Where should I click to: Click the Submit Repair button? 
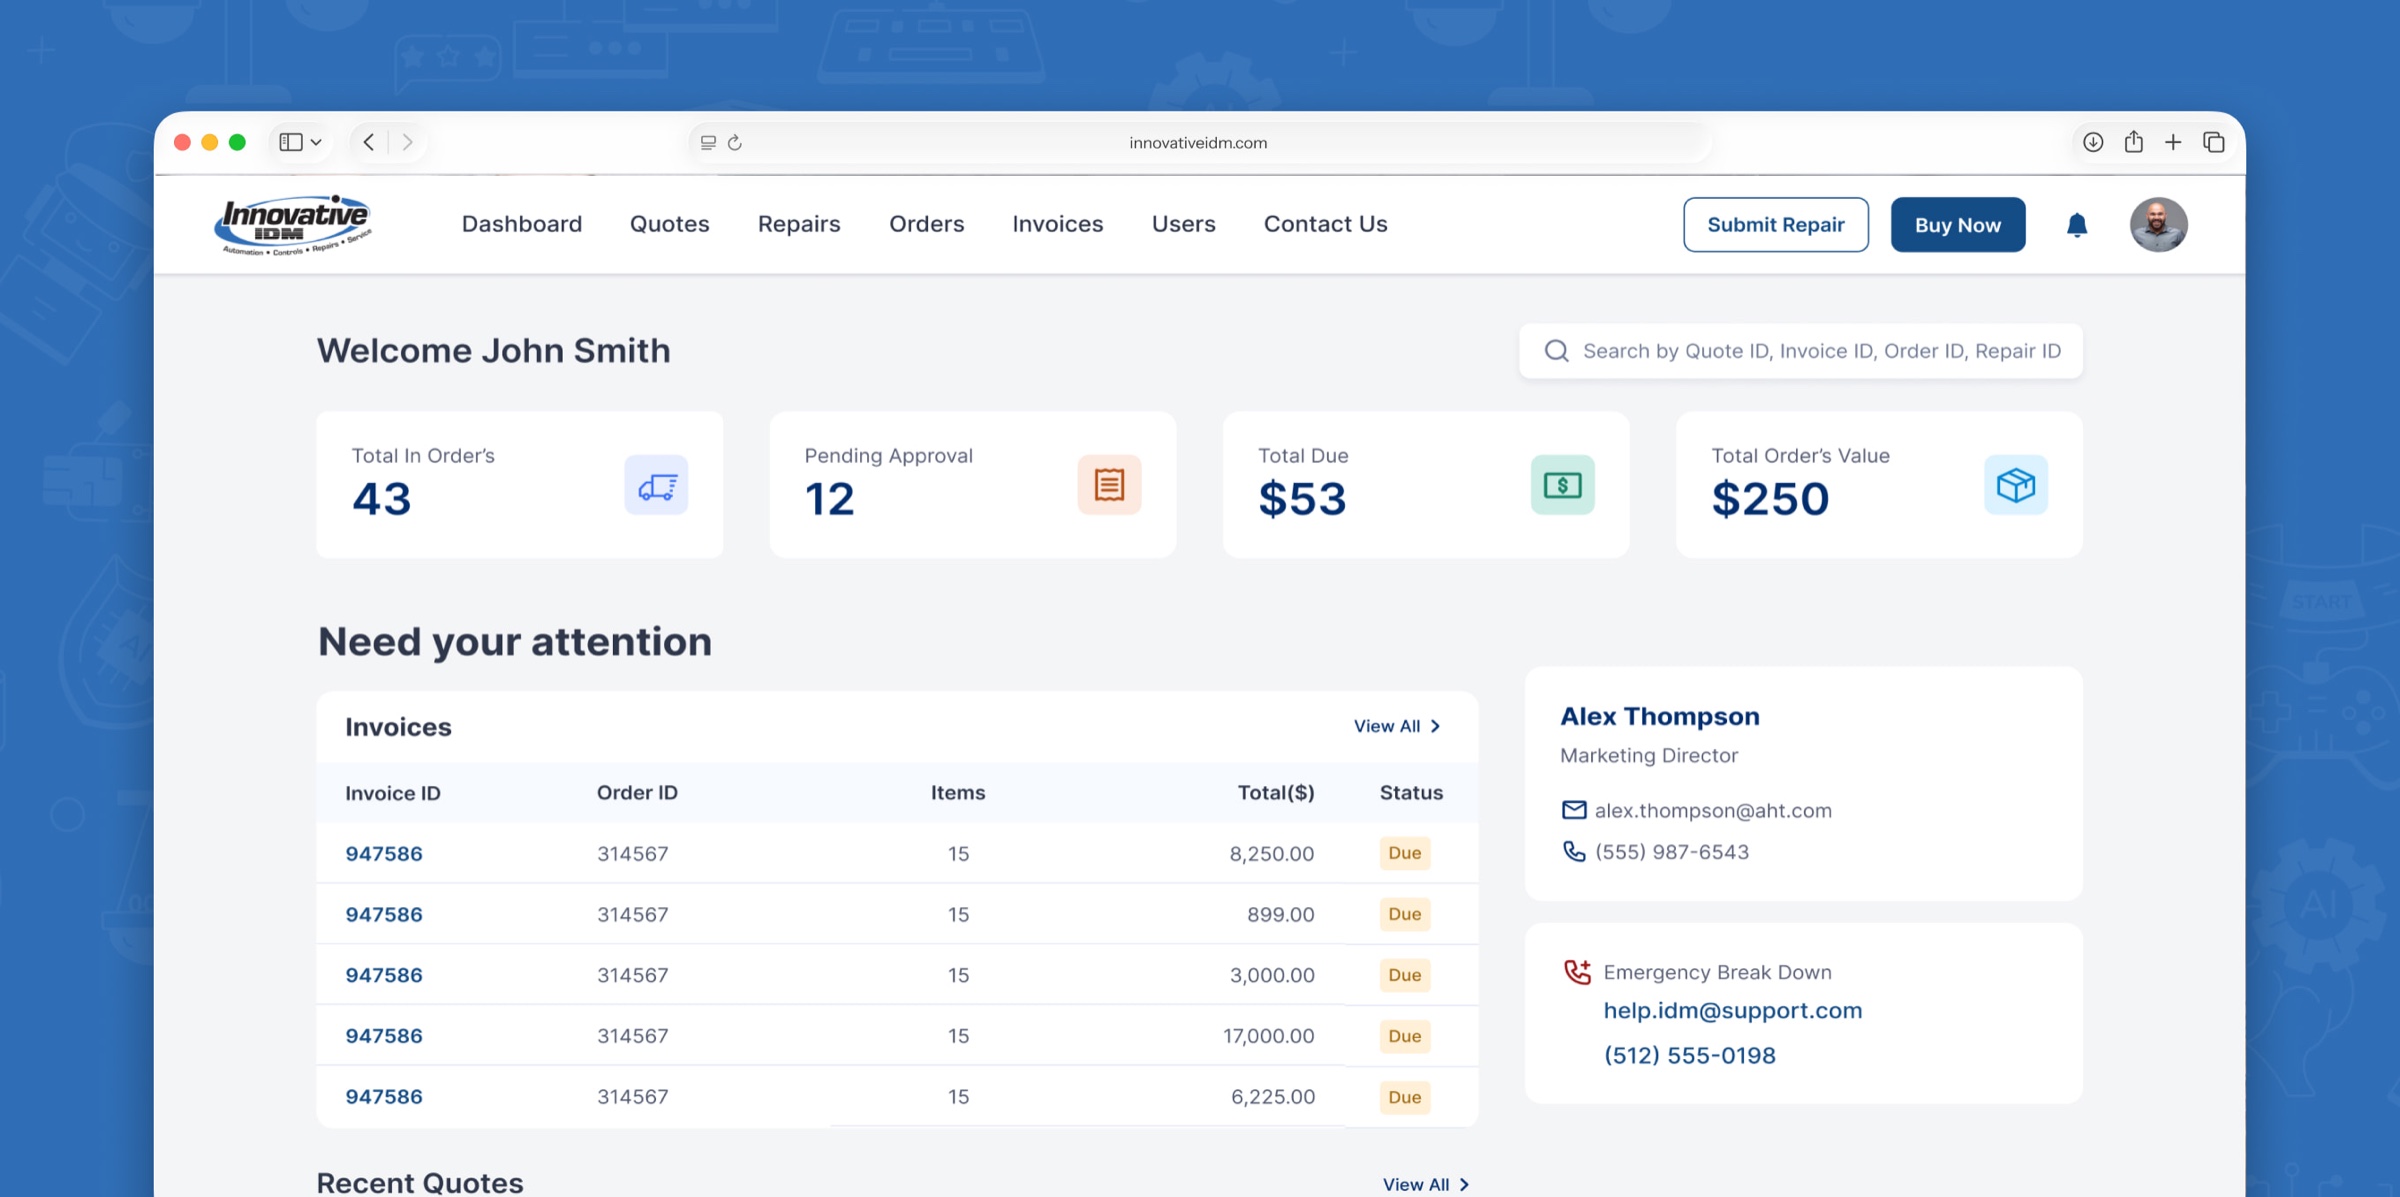tap(1775, 225)
